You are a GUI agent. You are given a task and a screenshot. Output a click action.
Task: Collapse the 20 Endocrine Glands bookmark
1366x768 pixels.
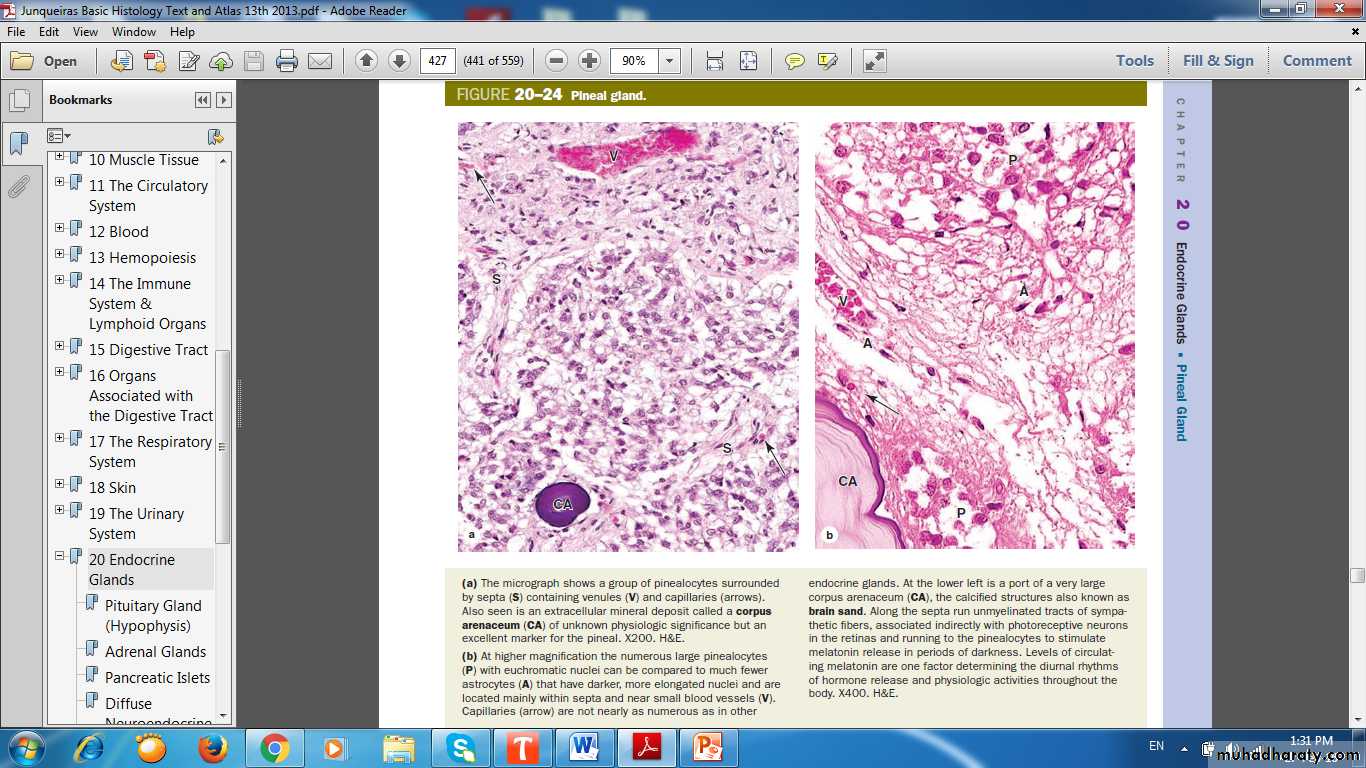60,556
